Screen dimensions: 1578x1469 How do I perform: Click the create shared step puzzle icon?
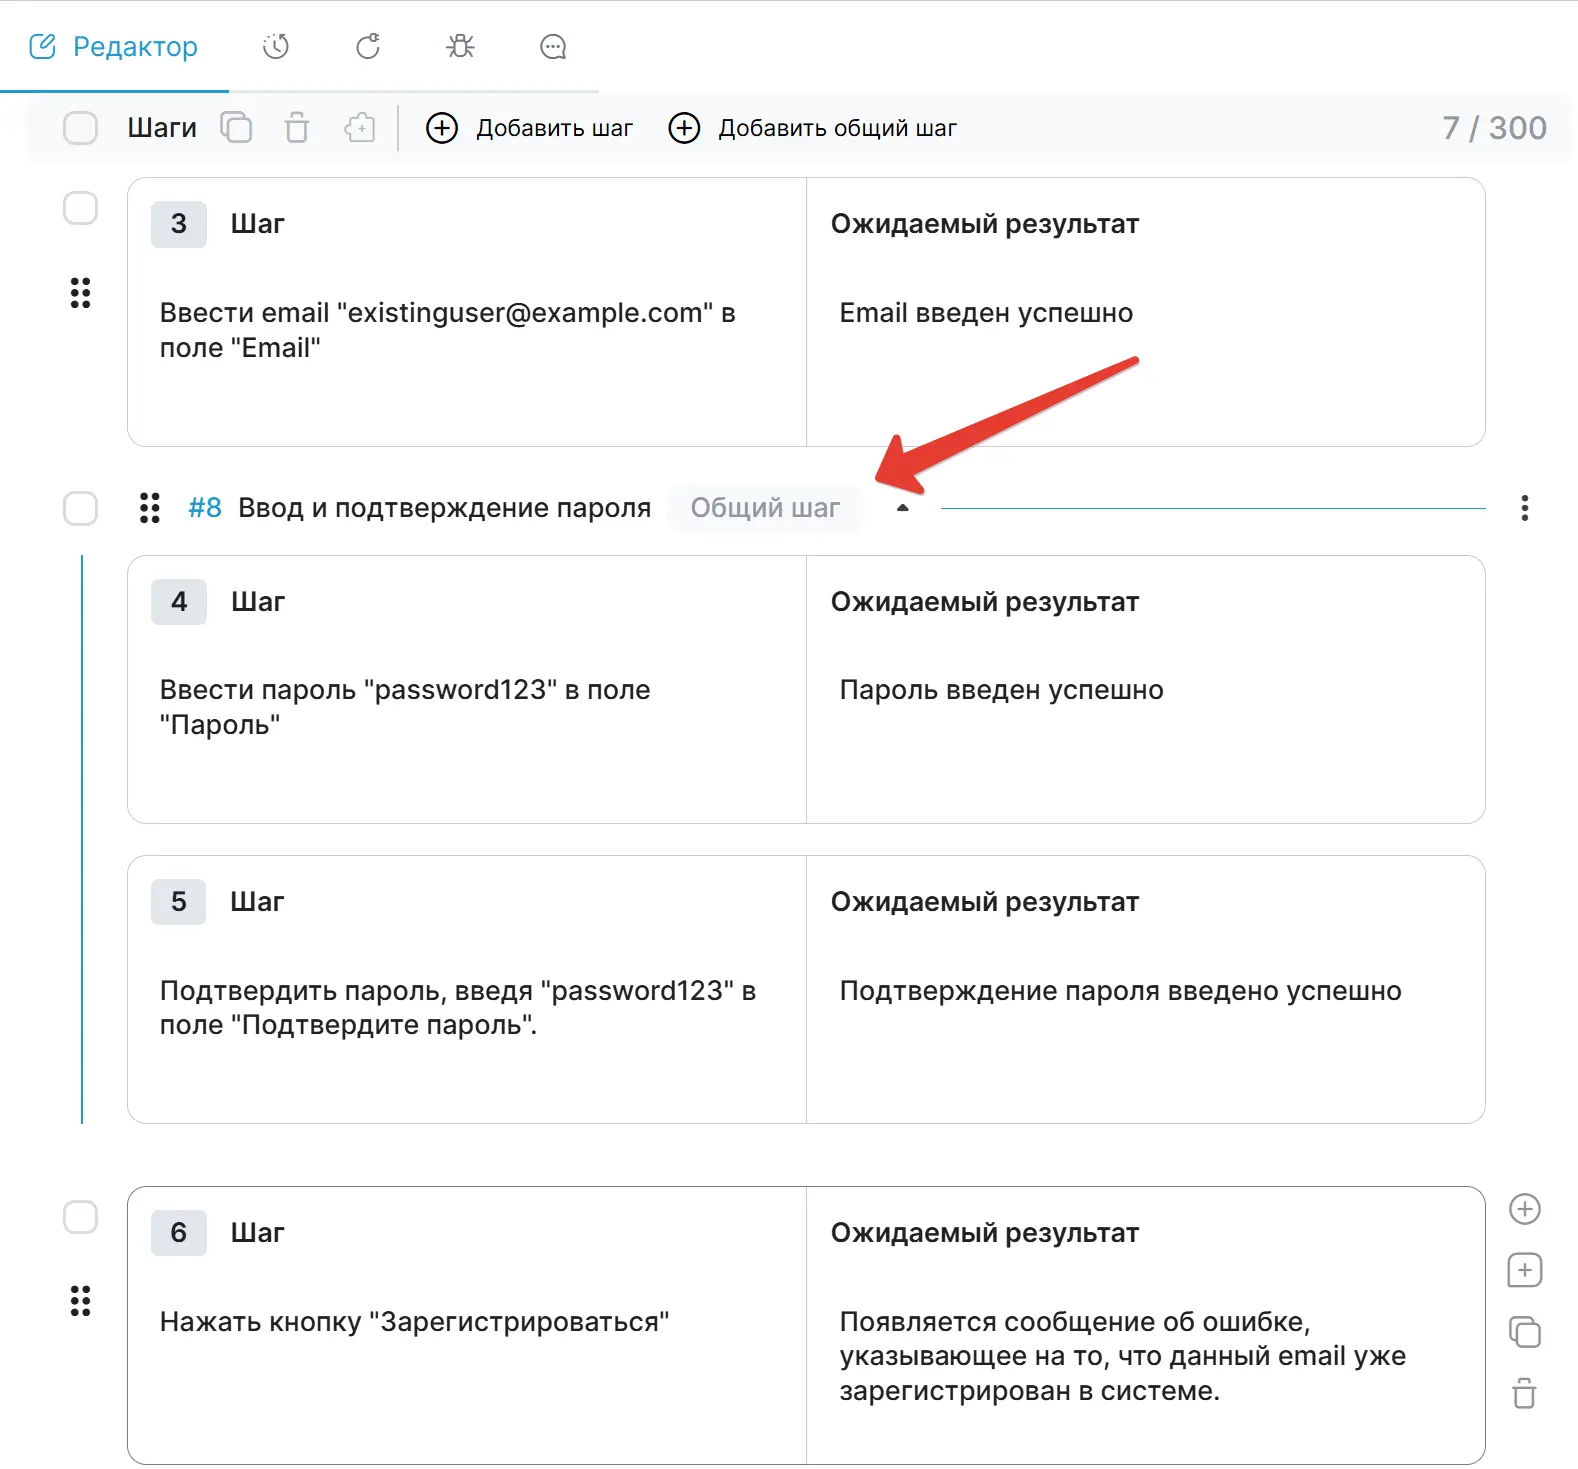359,128
